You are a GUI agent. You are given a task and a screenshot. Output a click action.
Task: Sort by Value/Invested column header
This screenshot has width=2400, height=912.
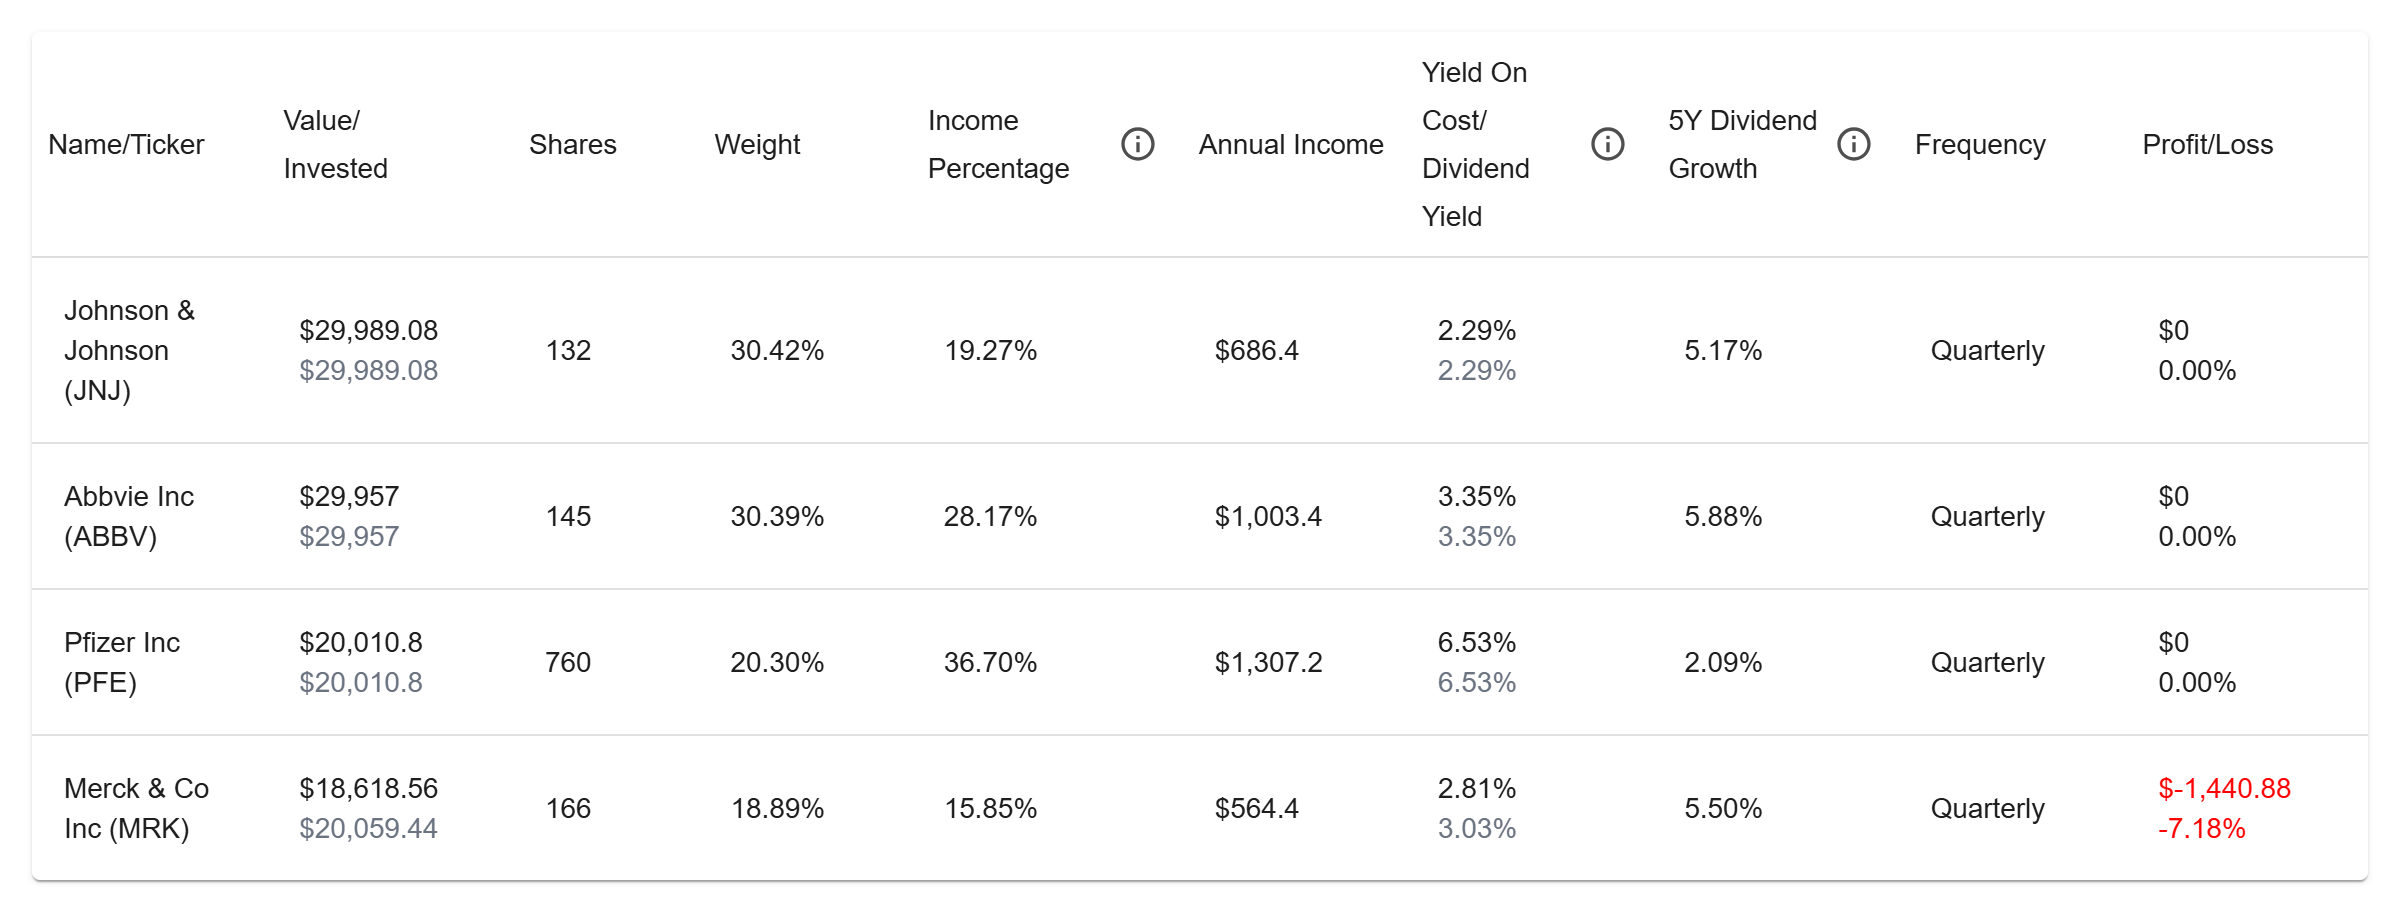click(x=335, y=144)
